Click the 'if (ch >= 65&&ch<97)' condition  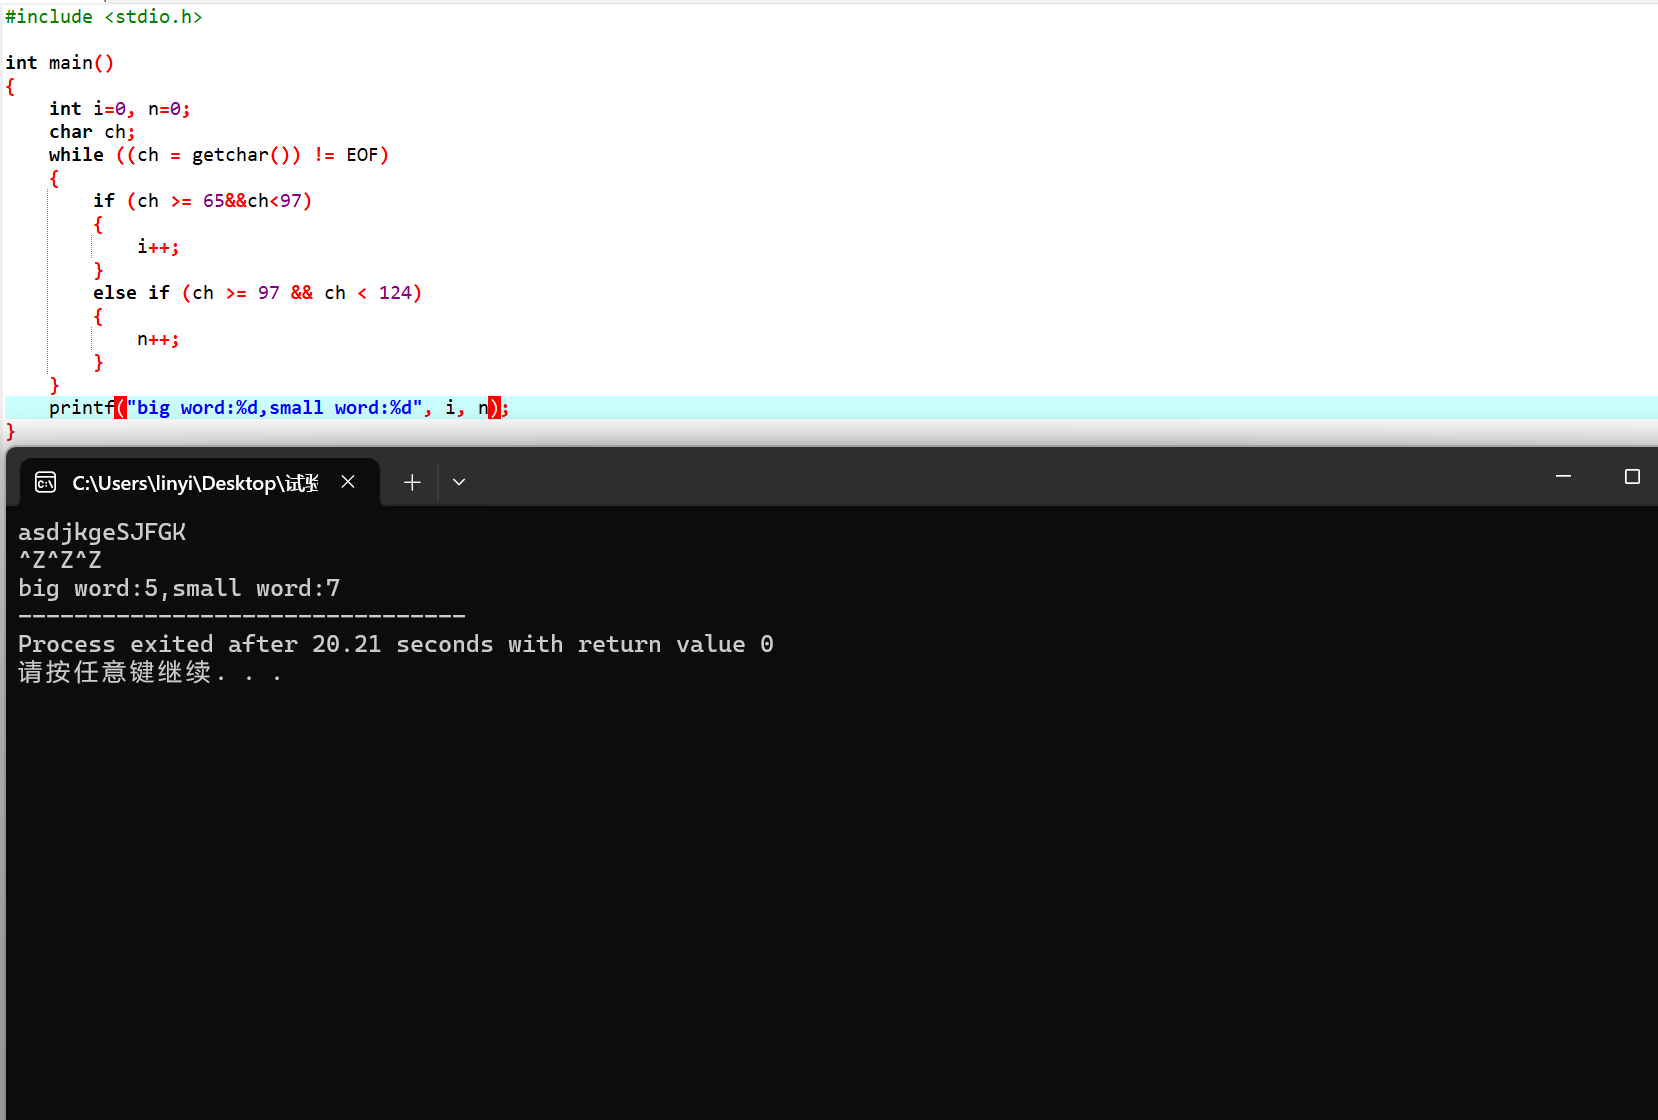point(203,201)
